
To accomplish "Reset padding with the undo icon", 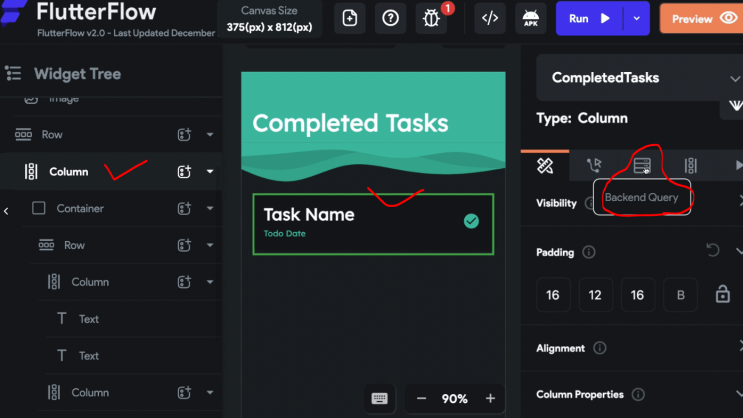I will (713, 250).
